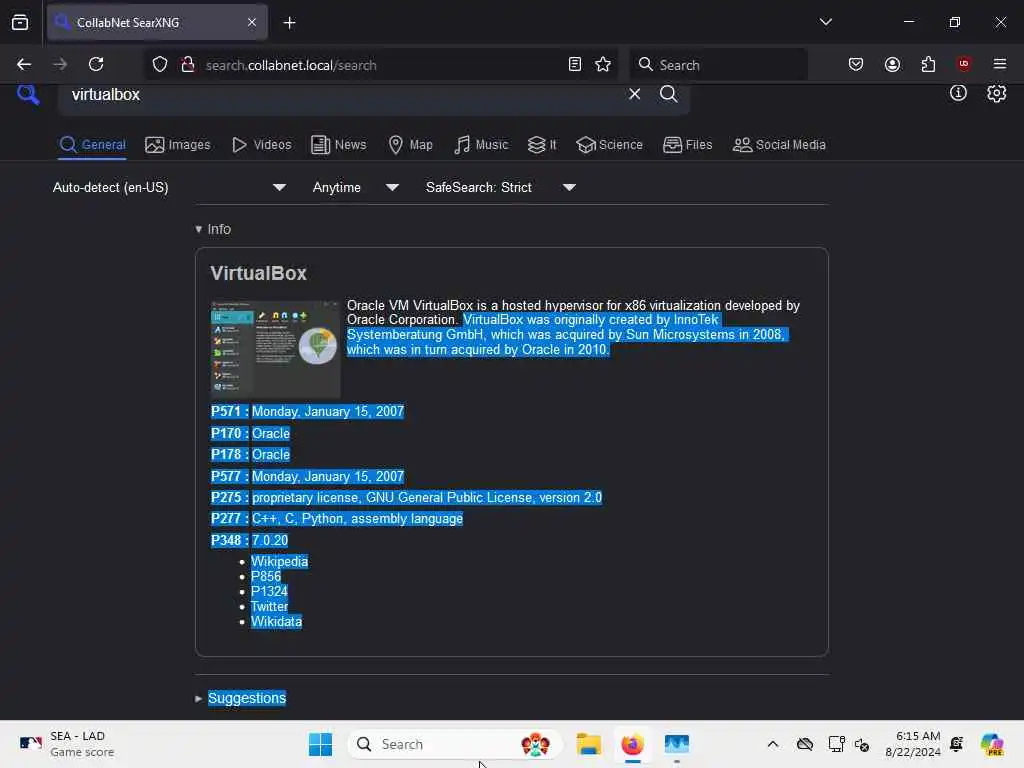Open Firefox account icon
This screenshot has width=1024, height=768.
[x=892, y=64]
